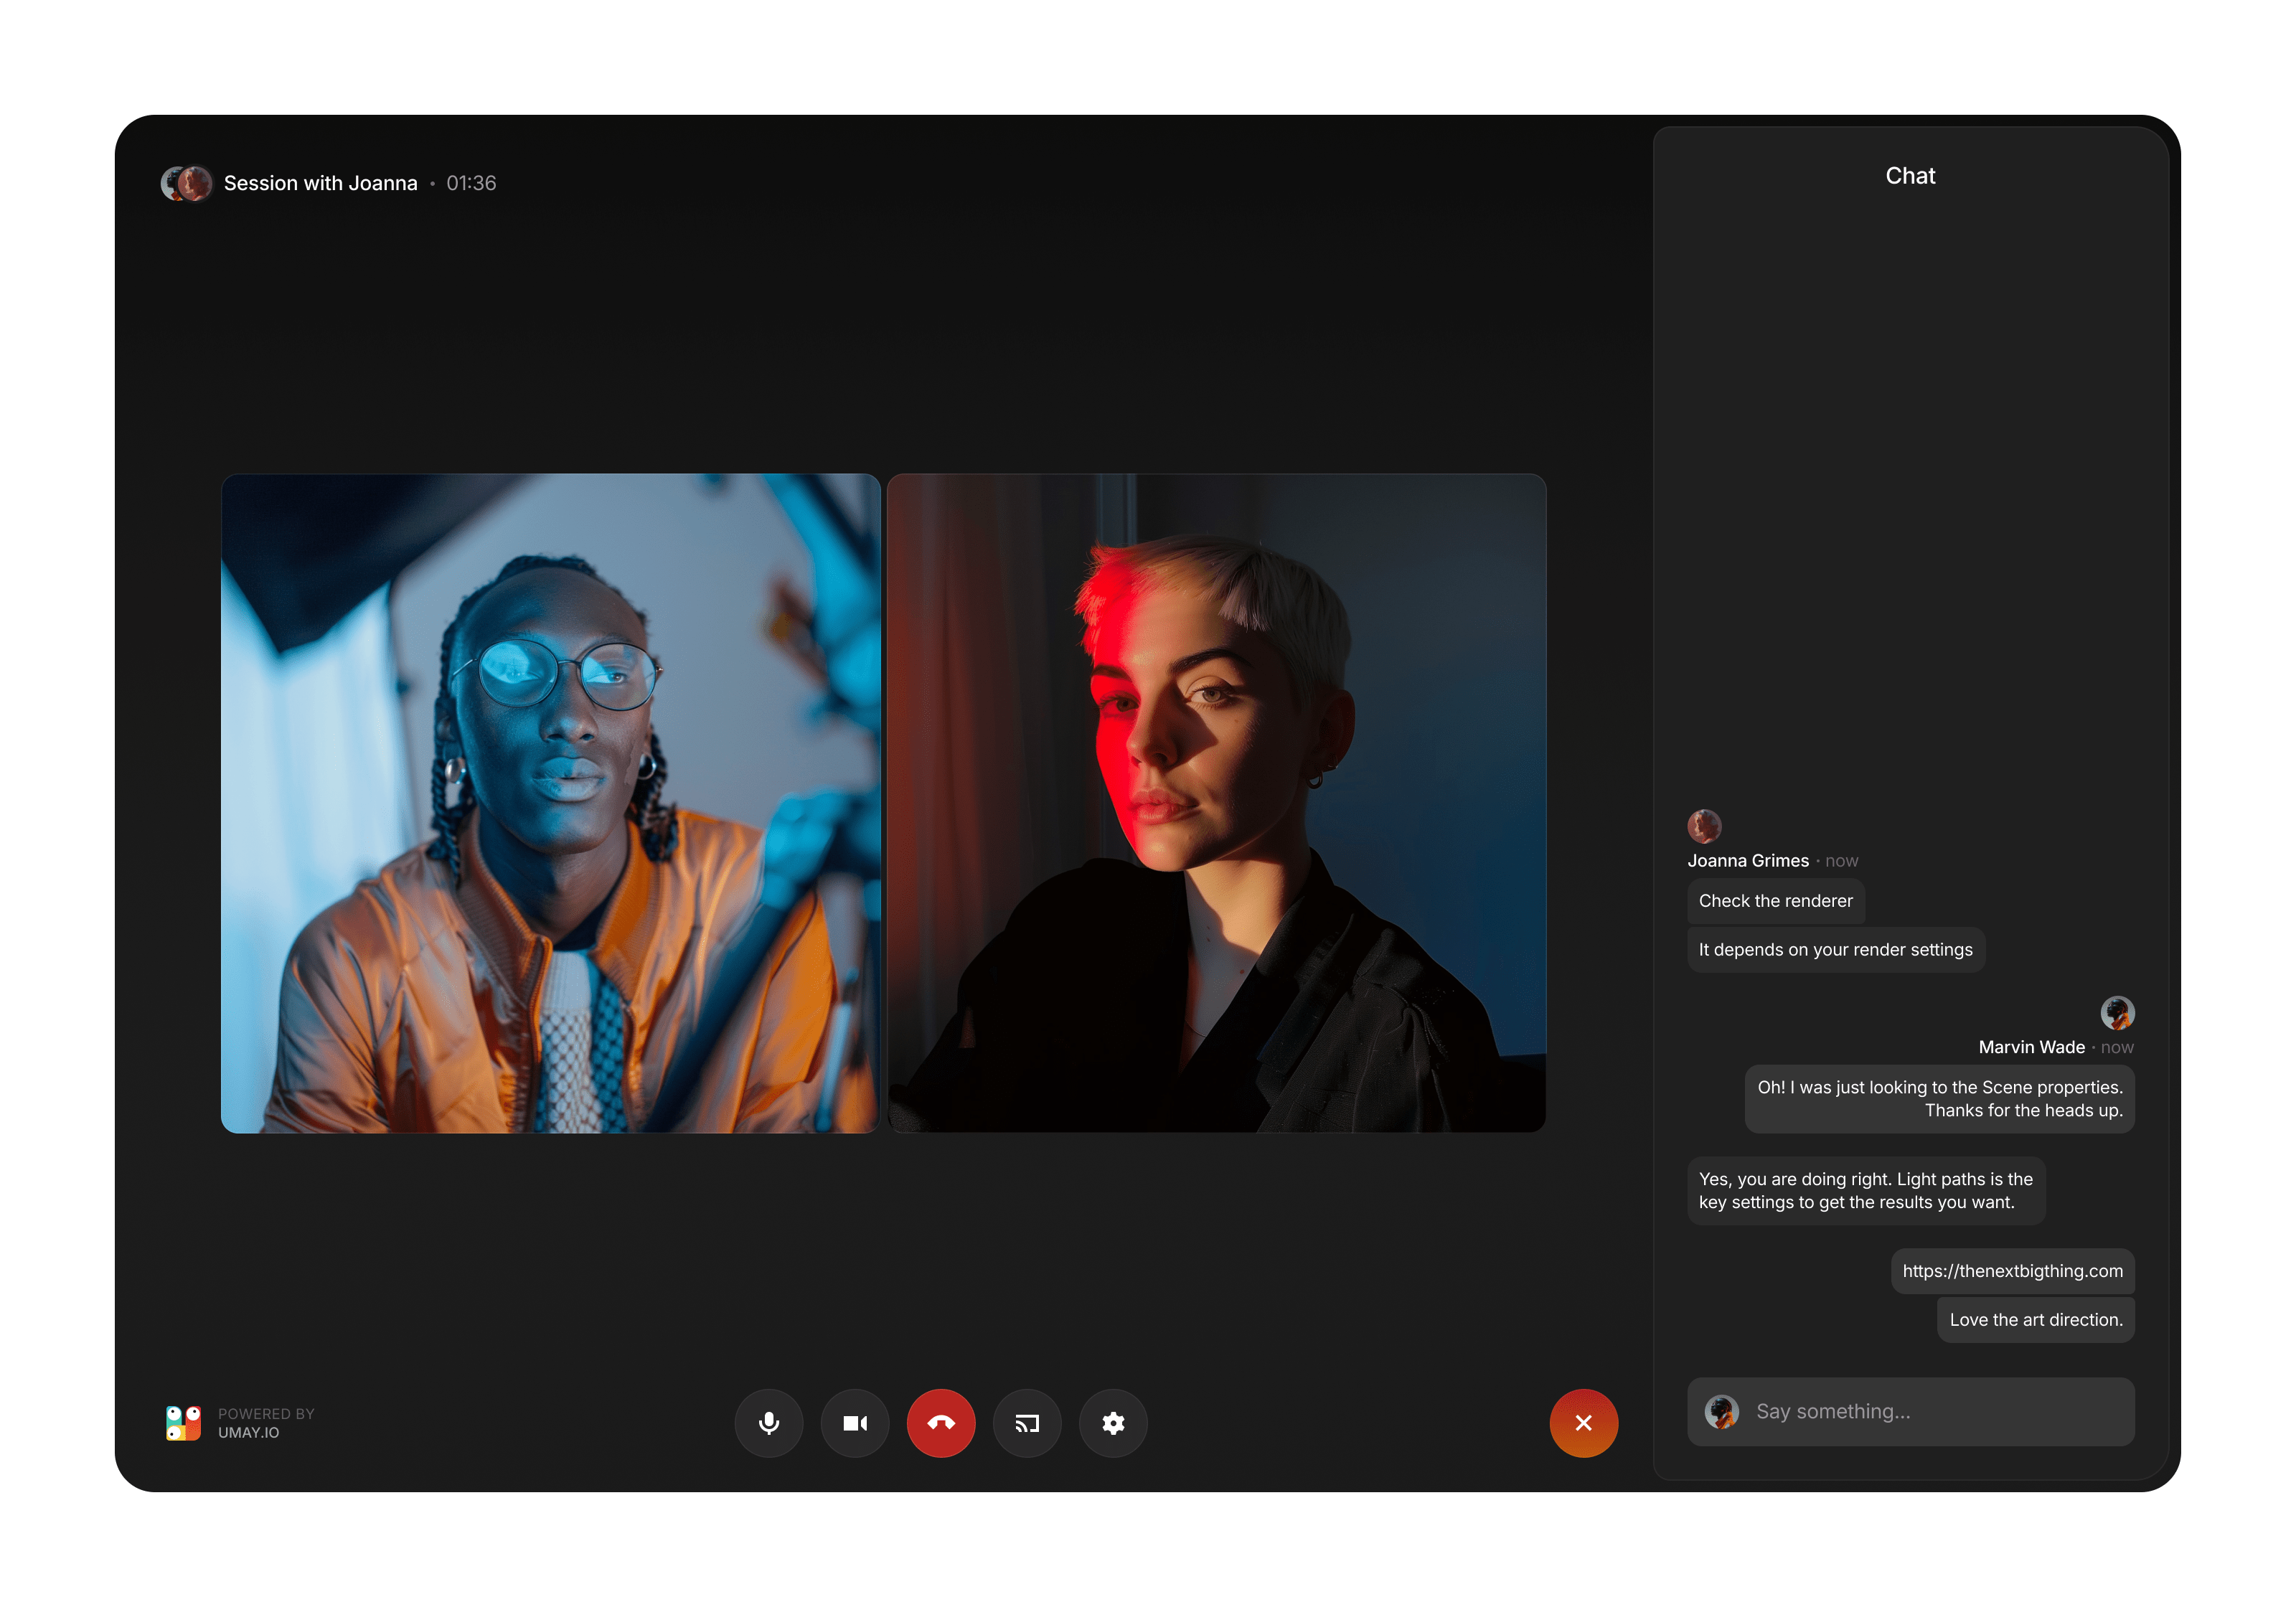
Task: Click the Umay.io logo icon
Action: point(183,1422)
